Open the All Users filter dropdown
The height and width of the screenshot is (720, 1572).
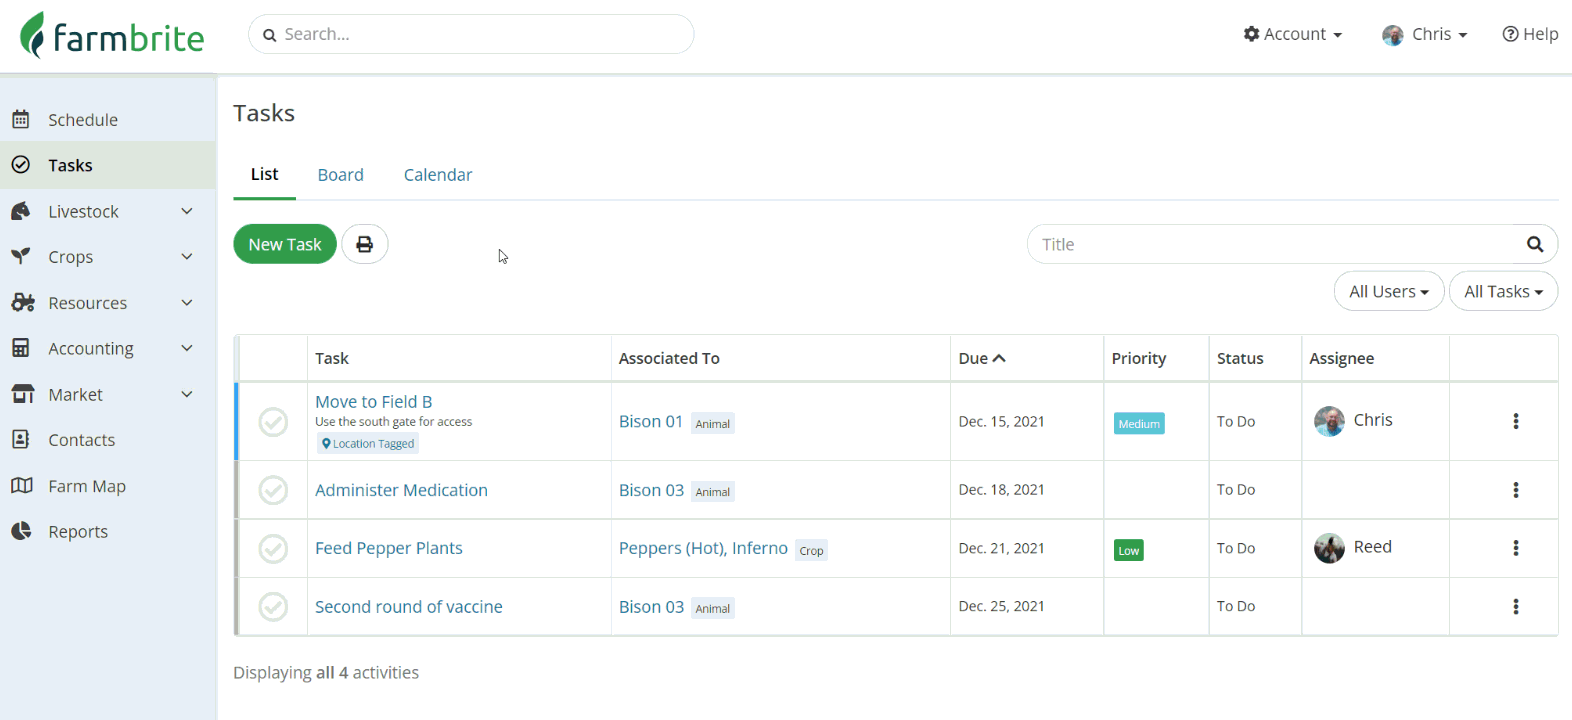click(x=1388, y=291)
